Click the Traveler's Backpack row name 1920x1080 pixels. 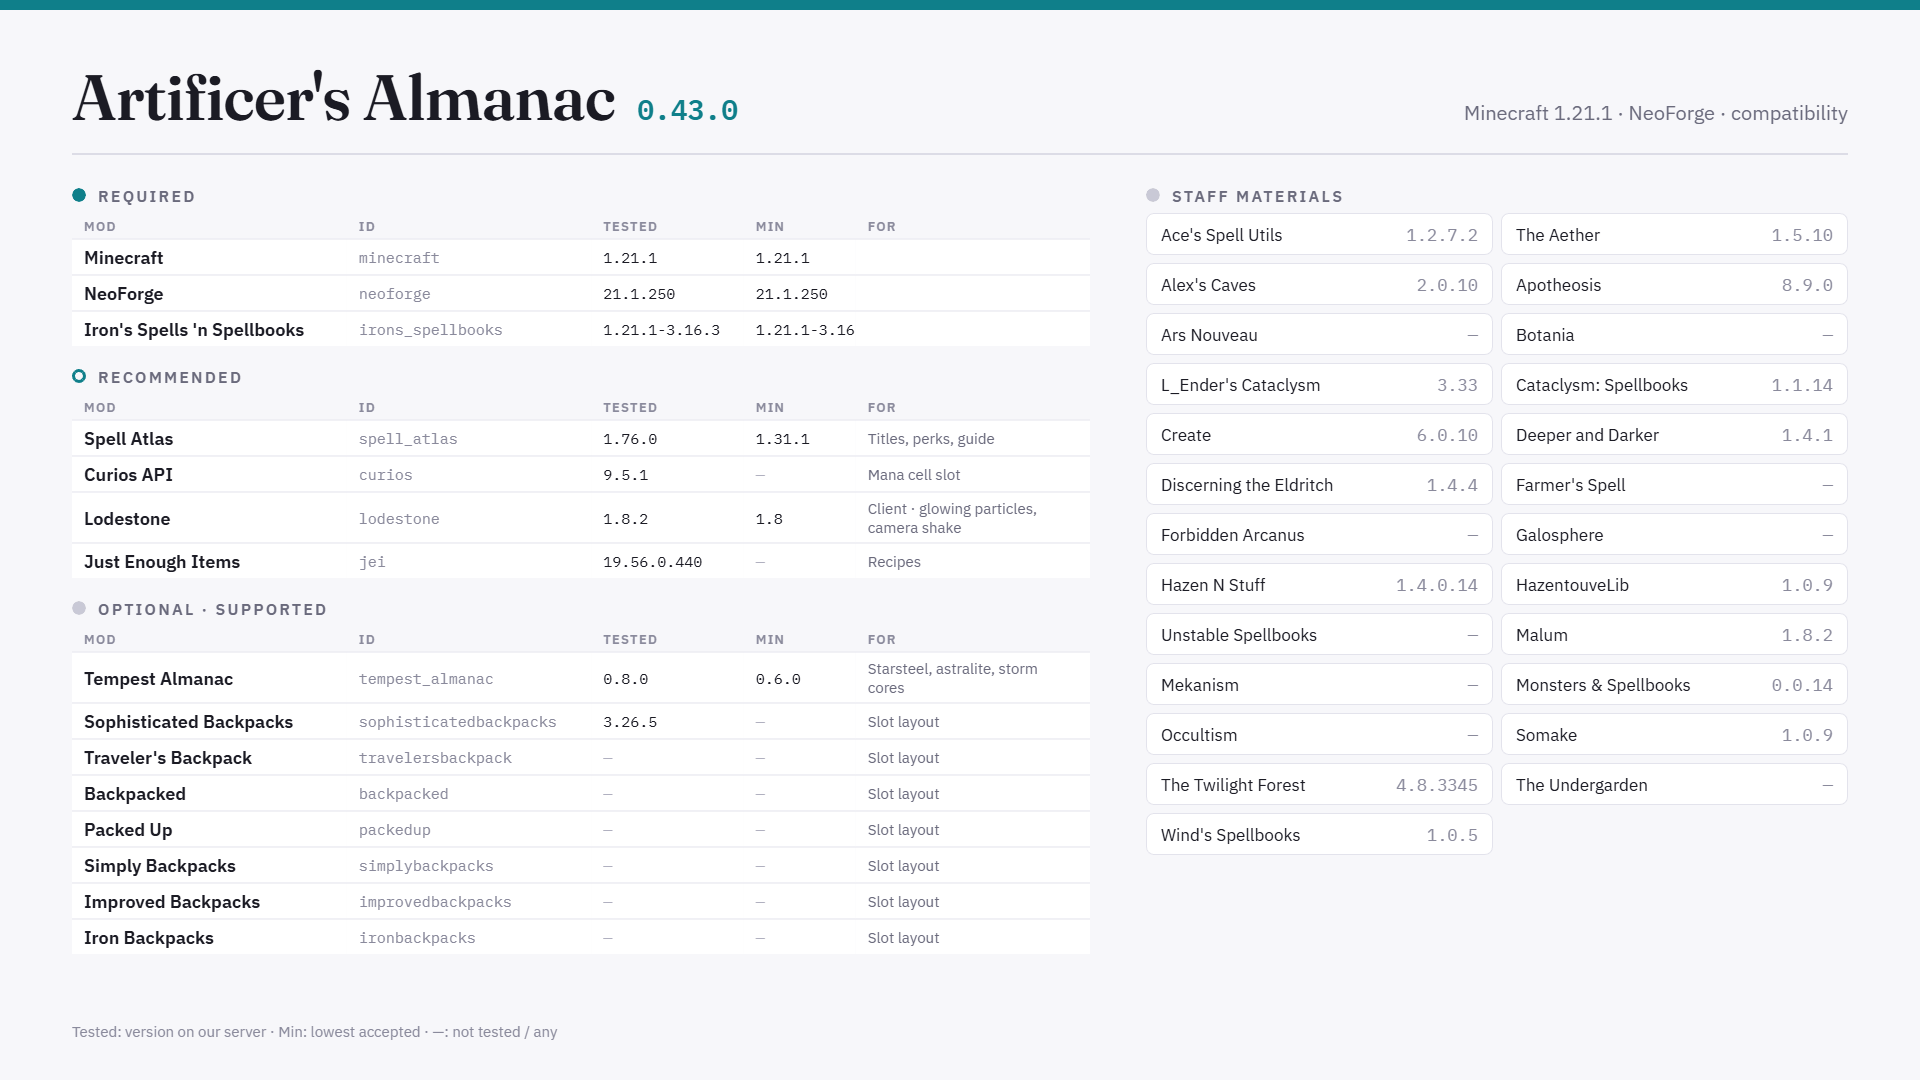point(168,758)
